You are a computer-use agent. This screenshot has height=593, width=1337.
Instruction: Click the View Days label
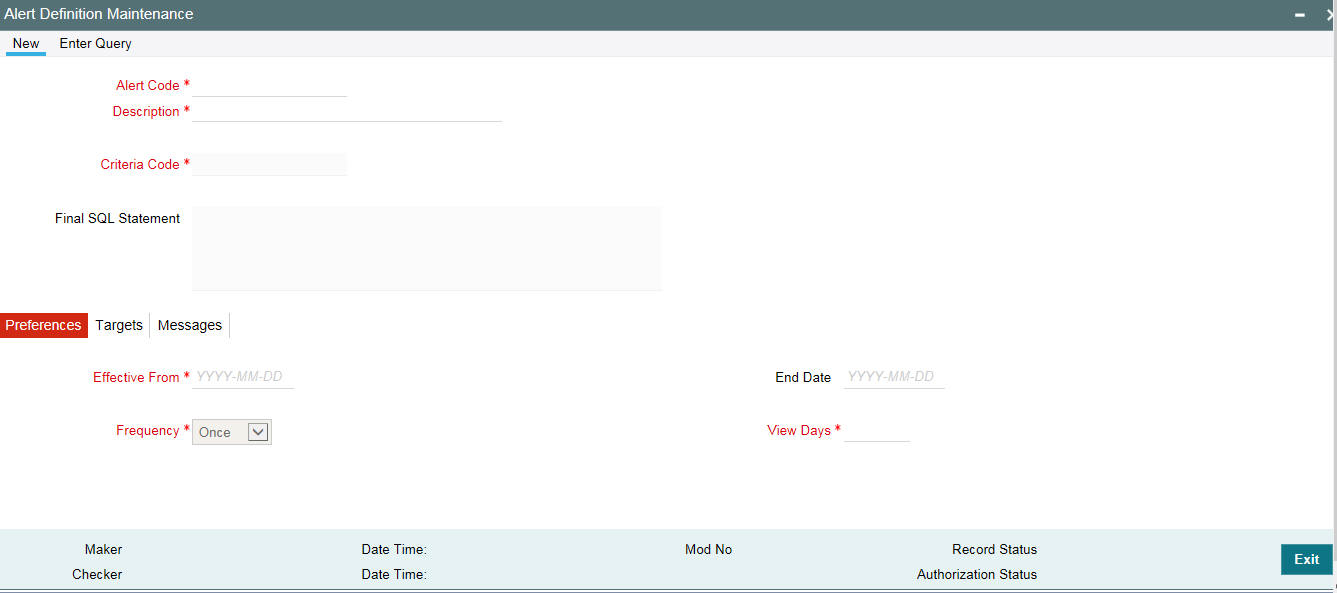pyautogui.click(x=799, y=431)
